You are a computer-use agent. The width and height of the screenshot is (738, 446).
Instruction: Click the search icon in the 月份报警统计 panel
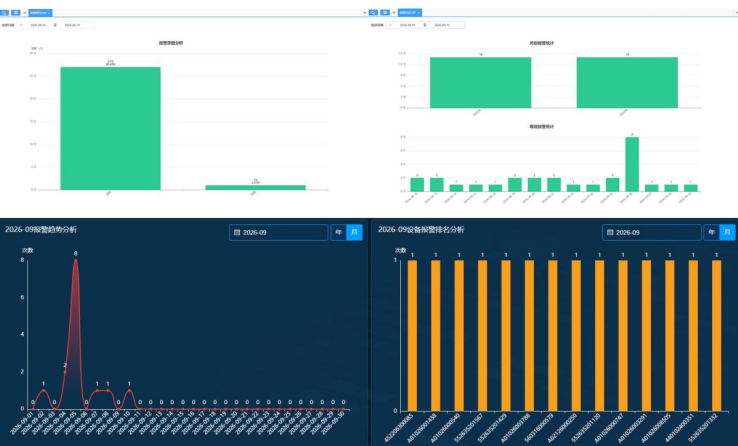373,13
